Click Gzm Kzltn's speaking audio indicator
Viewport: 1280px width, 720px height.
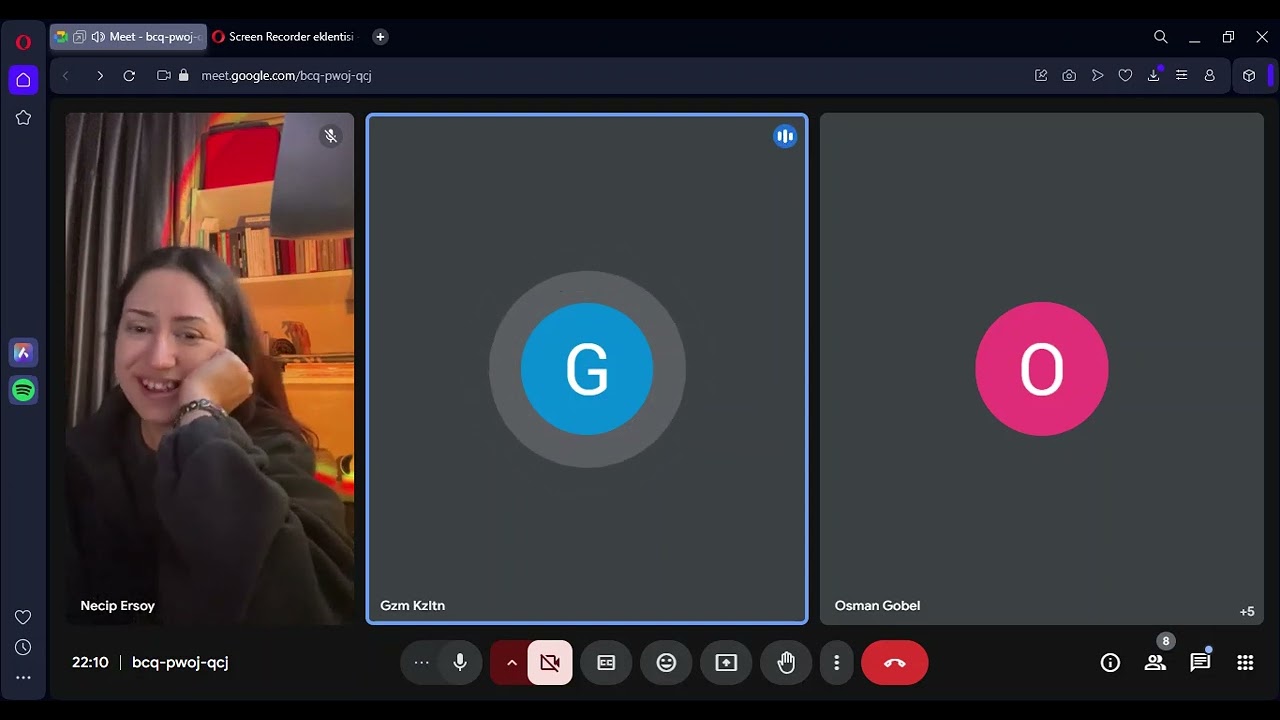(785, 136)
